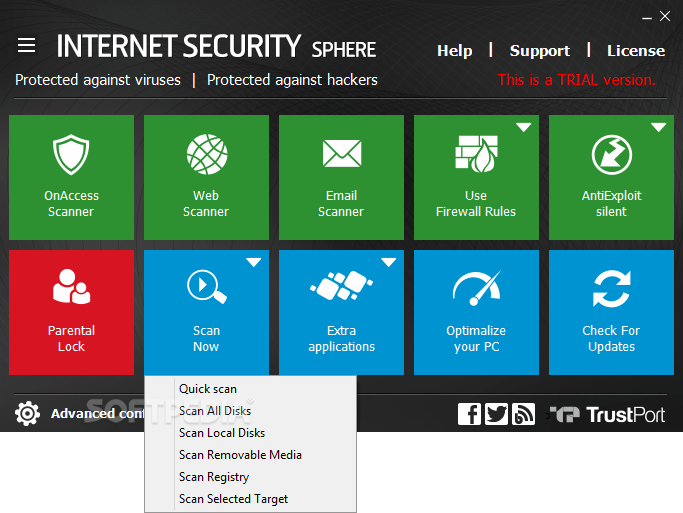Click the AntiExploit silent tile
Viewport: 683px width, 513px height.
click(612, 177)
